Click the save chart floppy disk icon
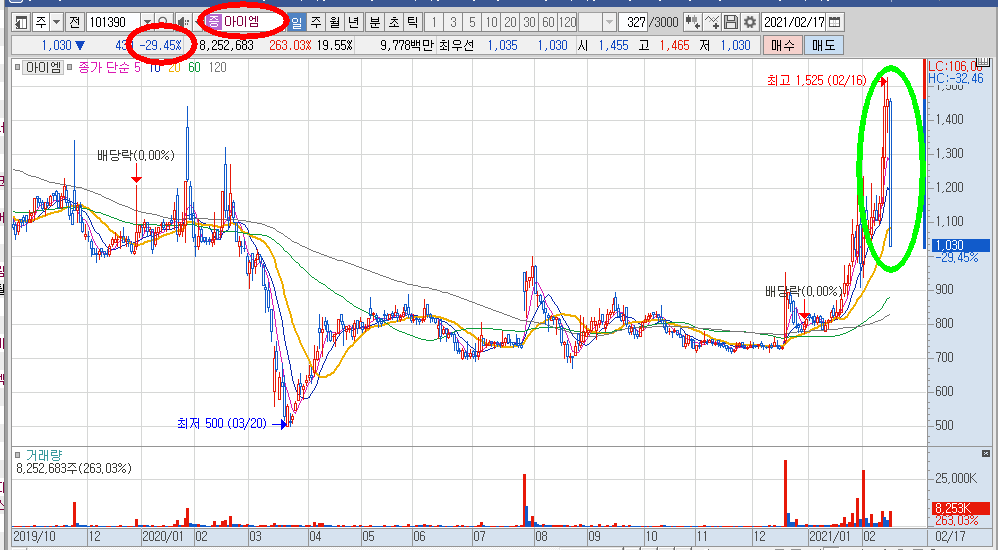The image size is (998, 550). pos(731,21)
